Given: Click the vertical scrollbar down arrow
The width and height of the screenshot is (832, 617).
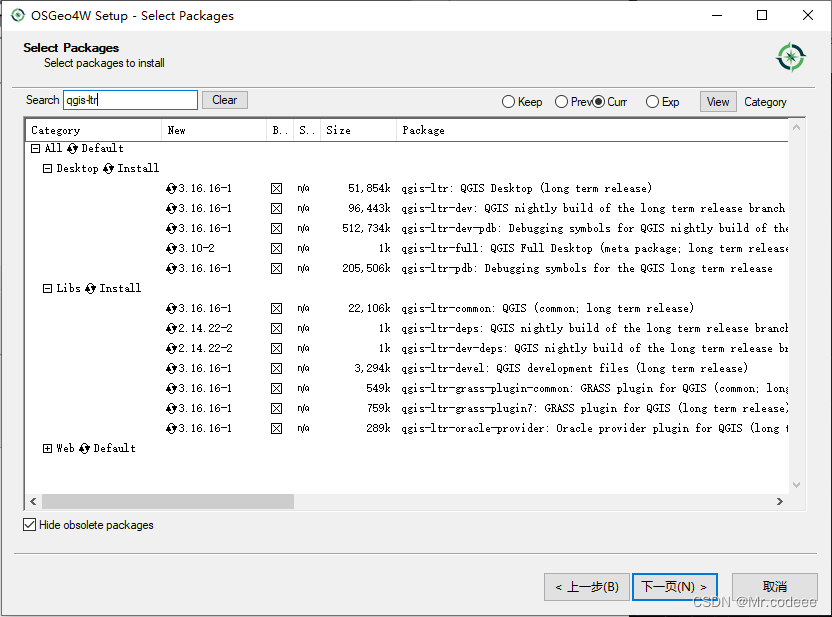Looking at the screenshot, I should [796, 484].
